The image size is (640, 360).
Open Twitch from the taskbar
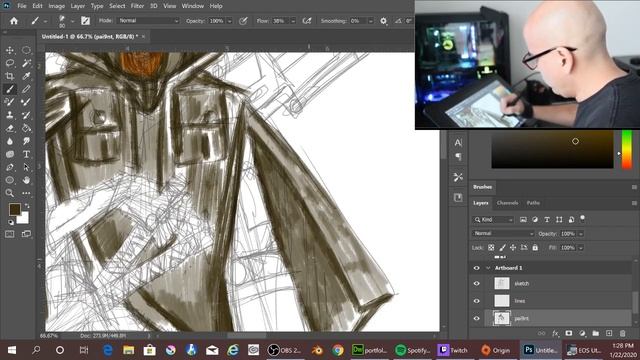[x=453, y=350]
